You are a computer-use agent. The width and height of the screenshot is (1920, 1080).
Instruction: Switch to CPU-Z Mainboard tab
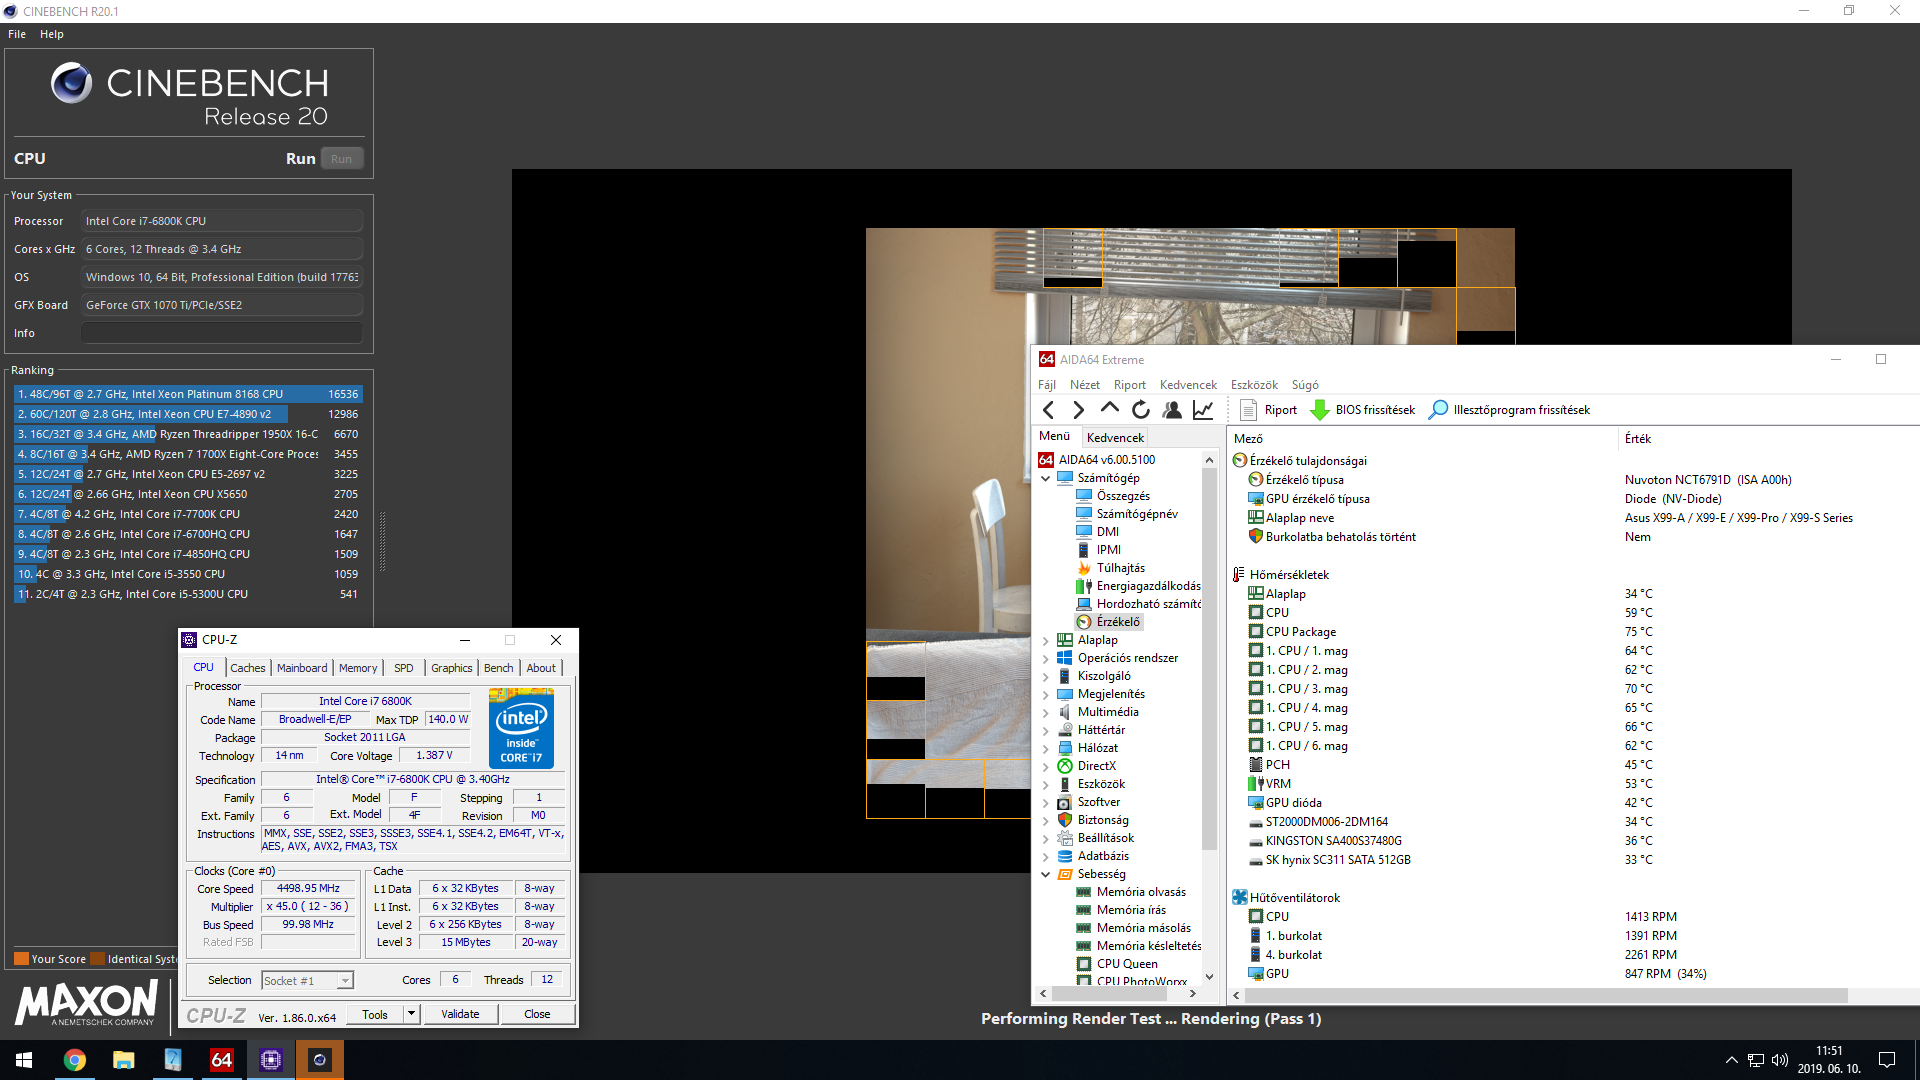pyautogui.click(x=302, y=668)
